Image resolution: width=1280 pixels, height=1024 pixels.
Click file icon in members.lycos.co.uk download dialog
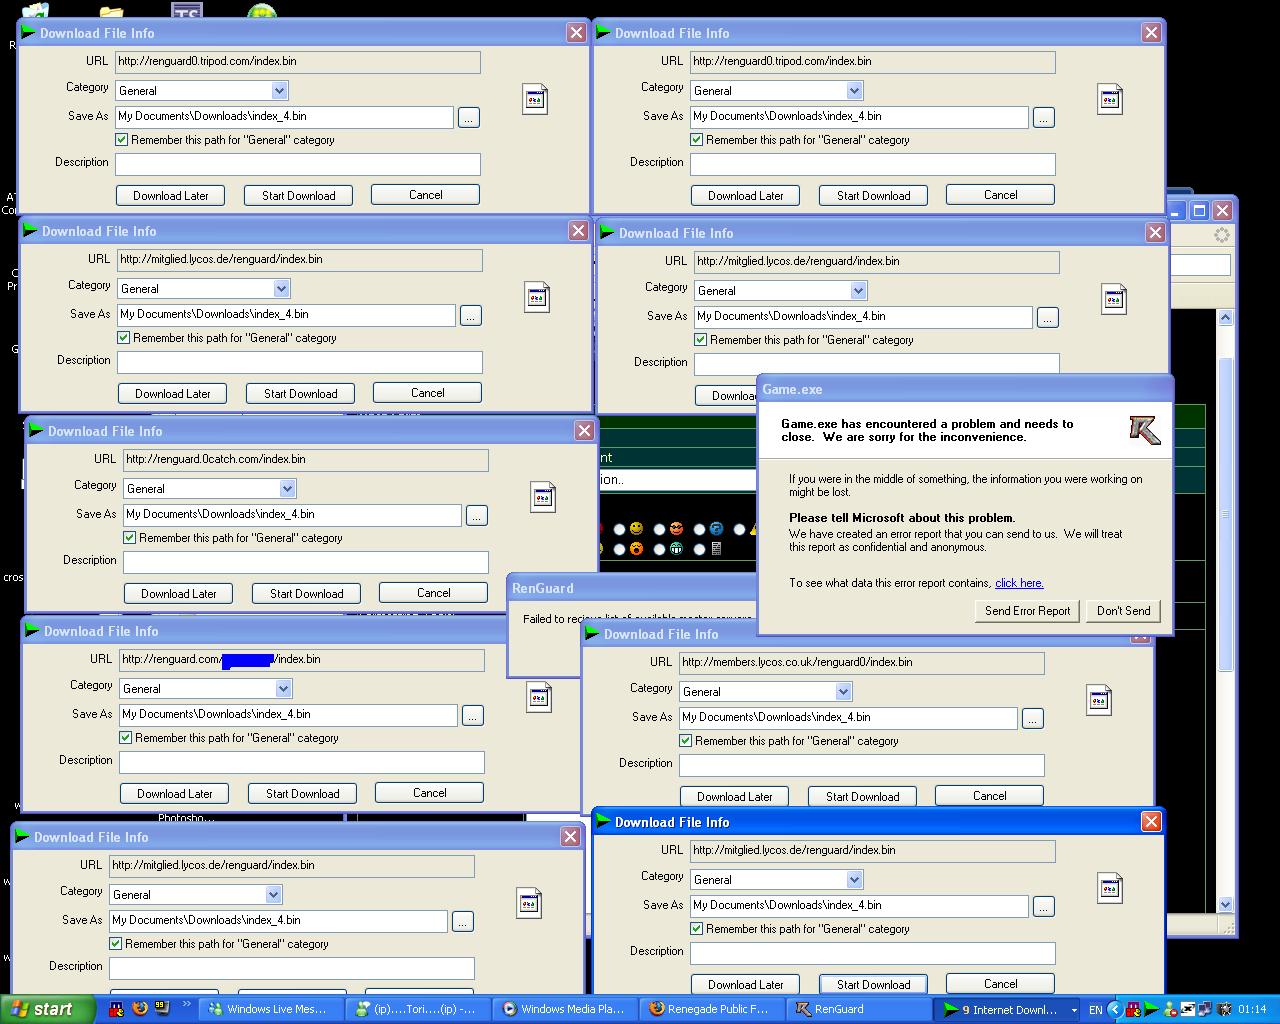click(x=1099, y=700)
